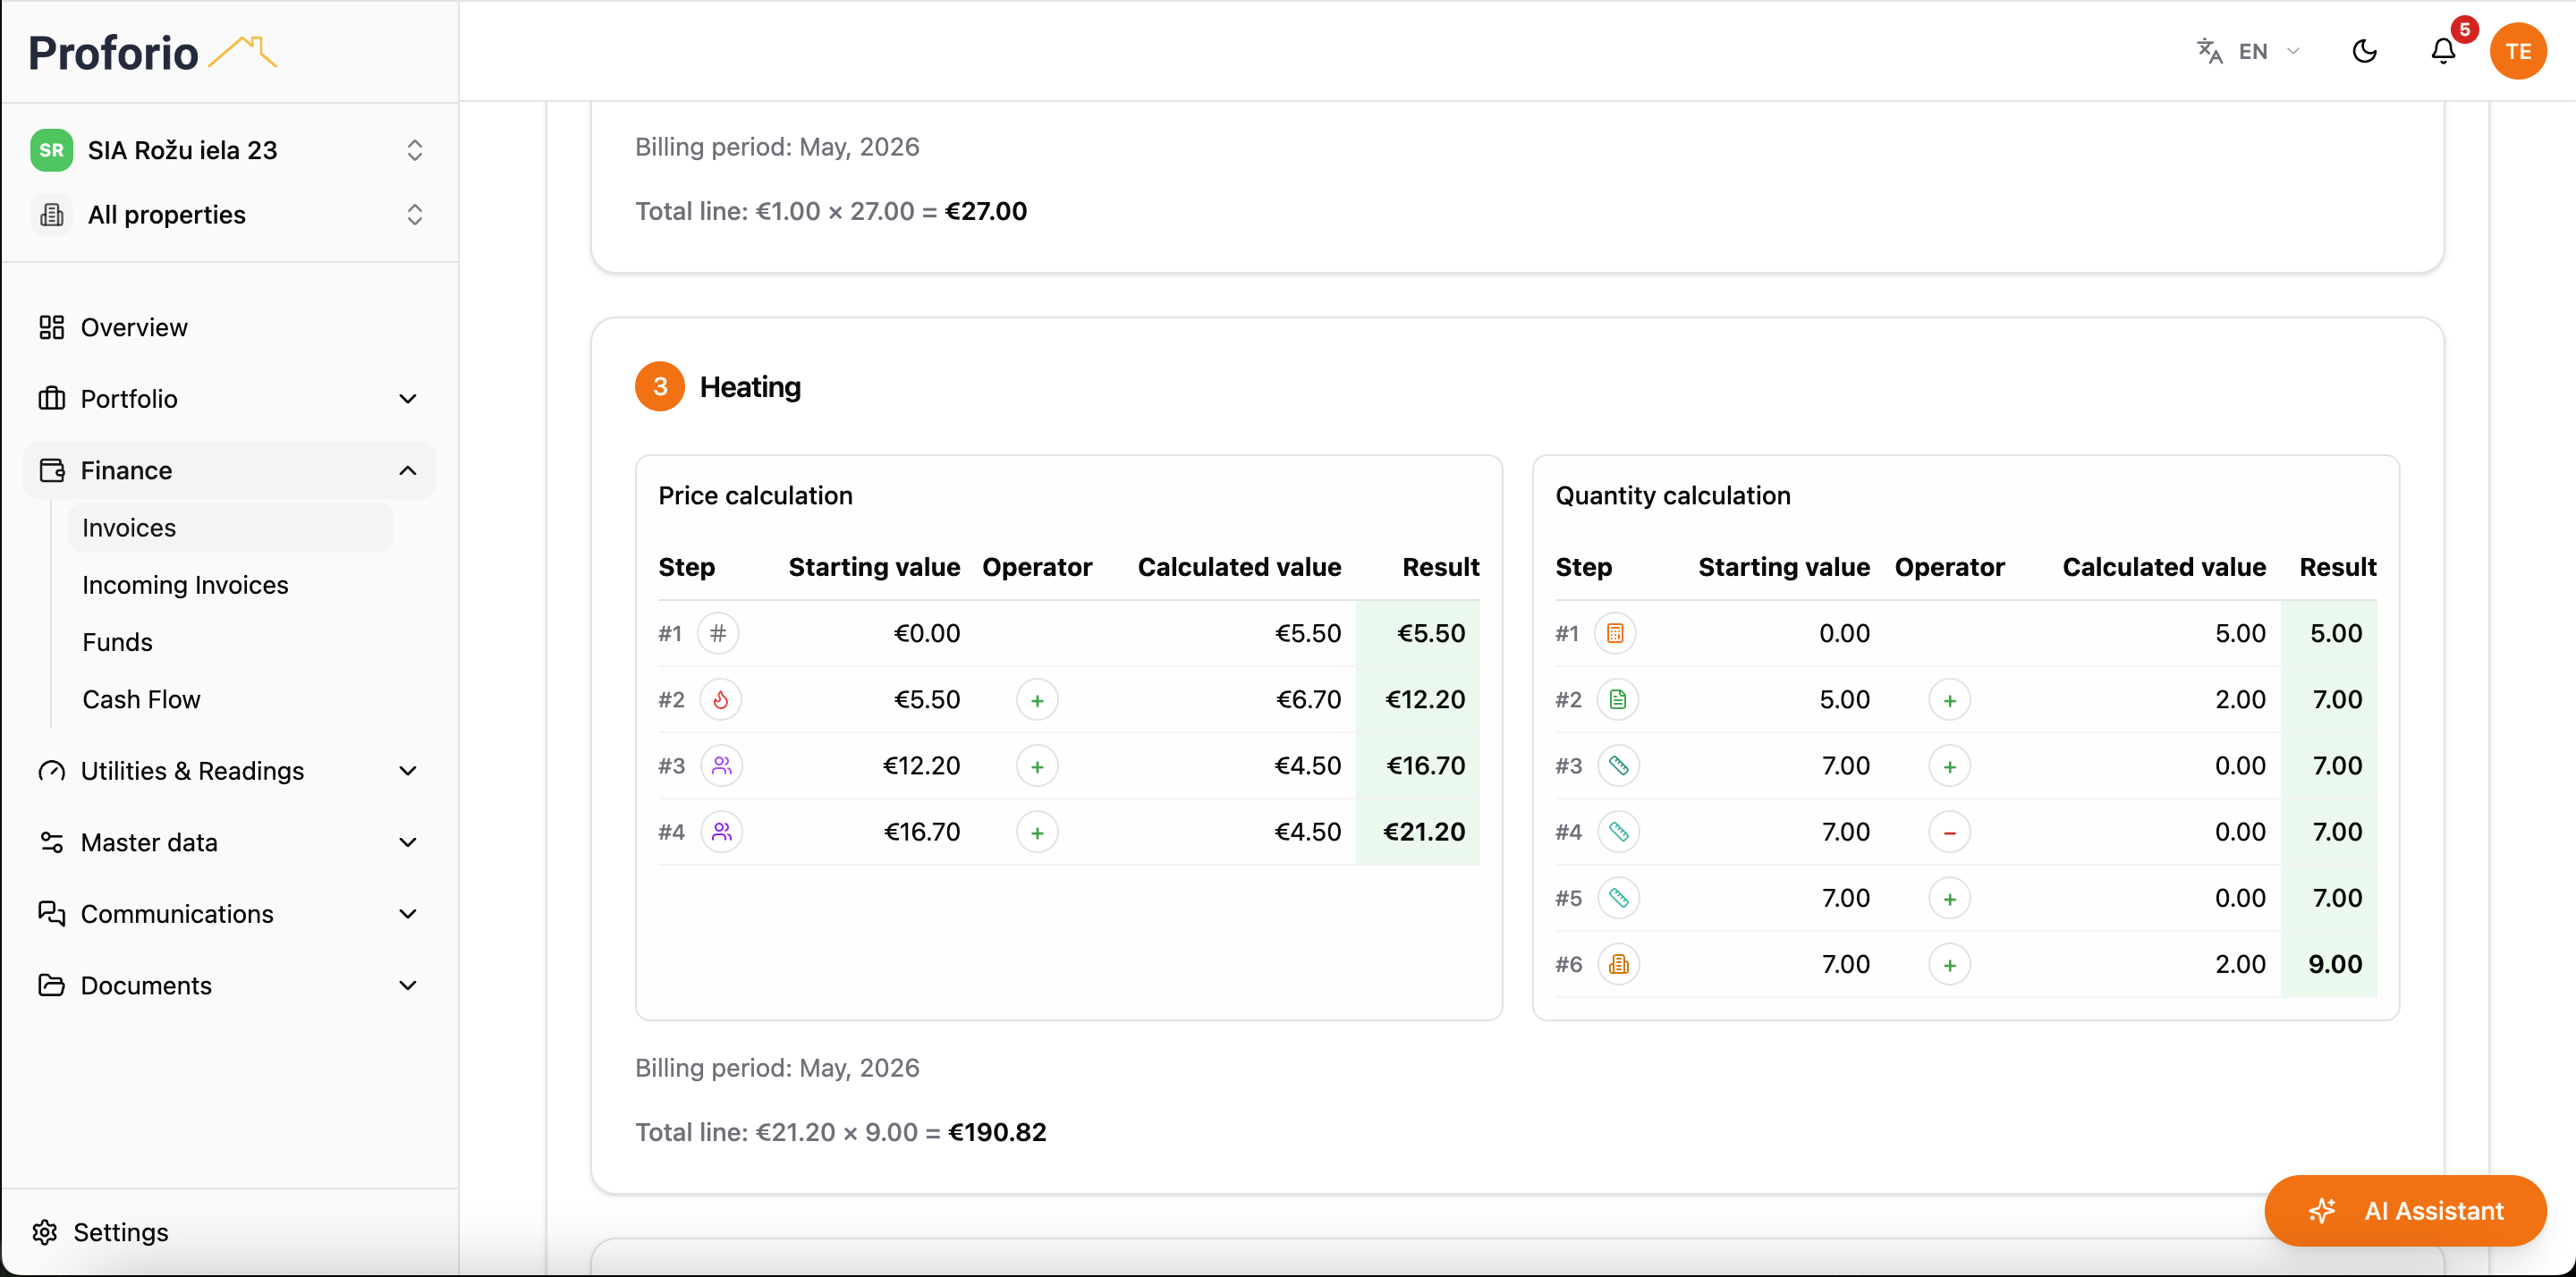Viewport: 2576px width, 1277px height.
Task: Expand Utilities & Readings menu
Action: 229,771
